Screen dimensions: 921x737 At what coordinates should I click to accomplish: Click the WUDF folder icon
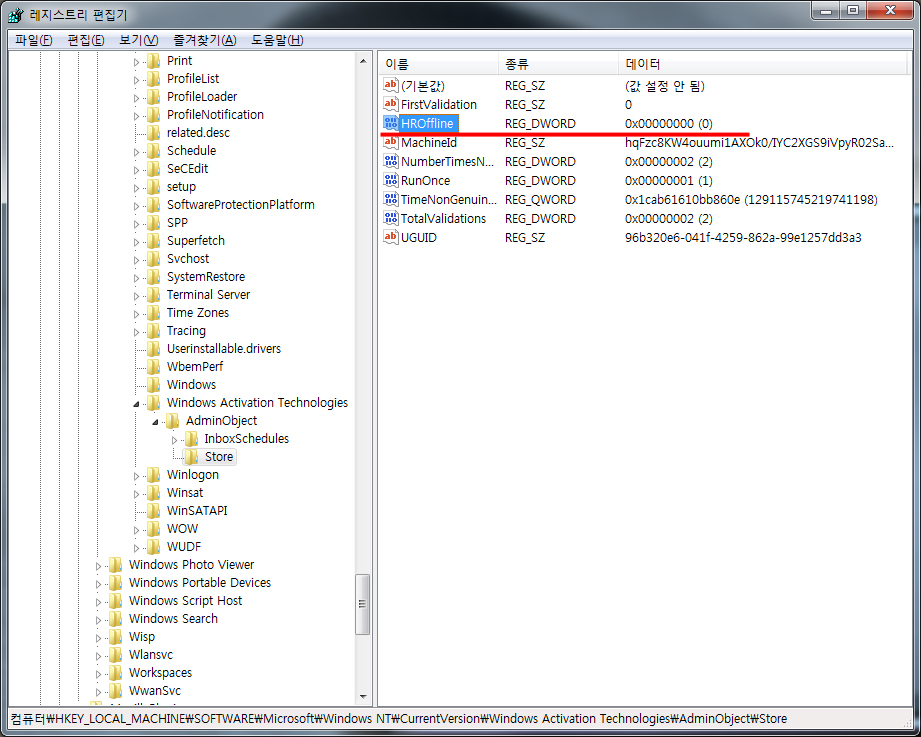pos(153,547)
